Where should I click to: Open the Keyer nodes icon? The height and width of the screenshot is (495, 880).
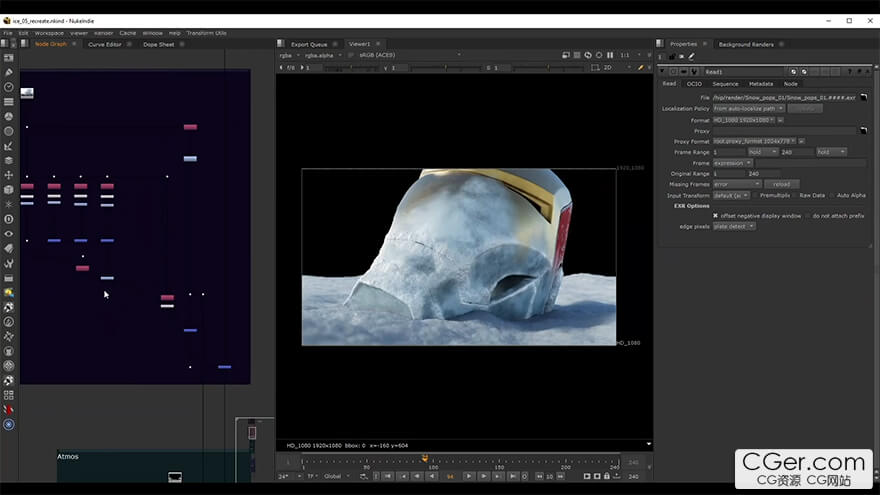pyautogui.click(x=8, y=146)
